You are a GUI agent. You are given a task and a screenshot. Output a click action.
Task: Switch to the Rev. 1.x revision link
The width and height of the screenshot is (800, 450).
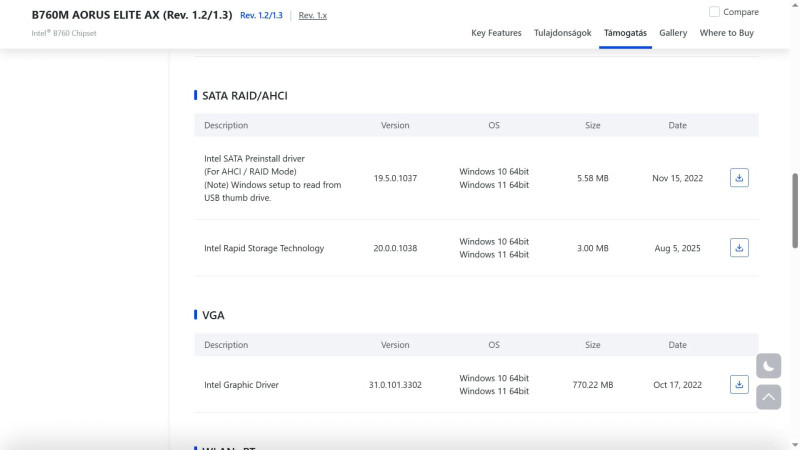coord(313,16)
